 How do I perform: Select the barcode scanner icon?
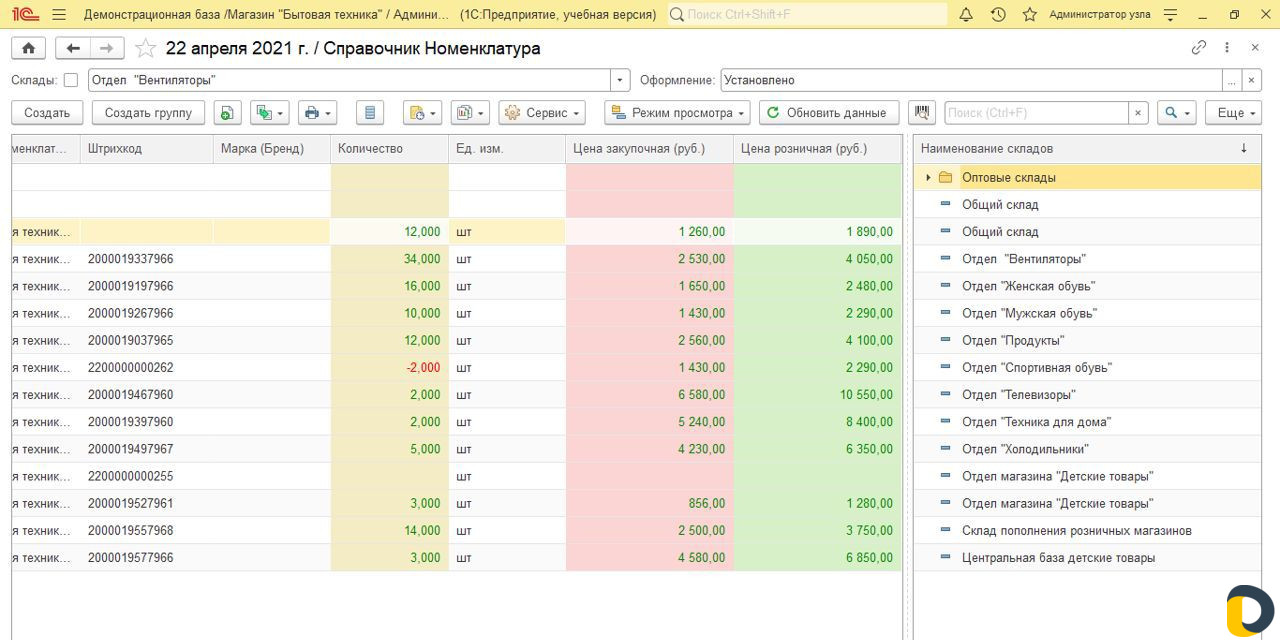(x=921, y=112)
